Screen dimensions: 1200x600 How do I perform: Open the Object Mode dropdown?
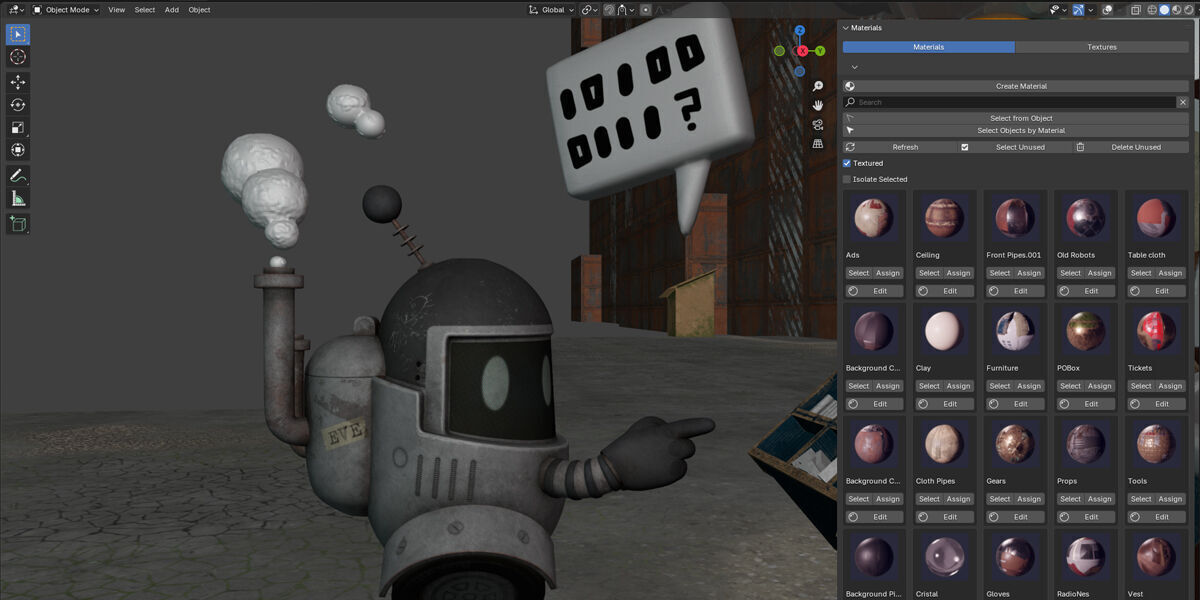[66, 9]
